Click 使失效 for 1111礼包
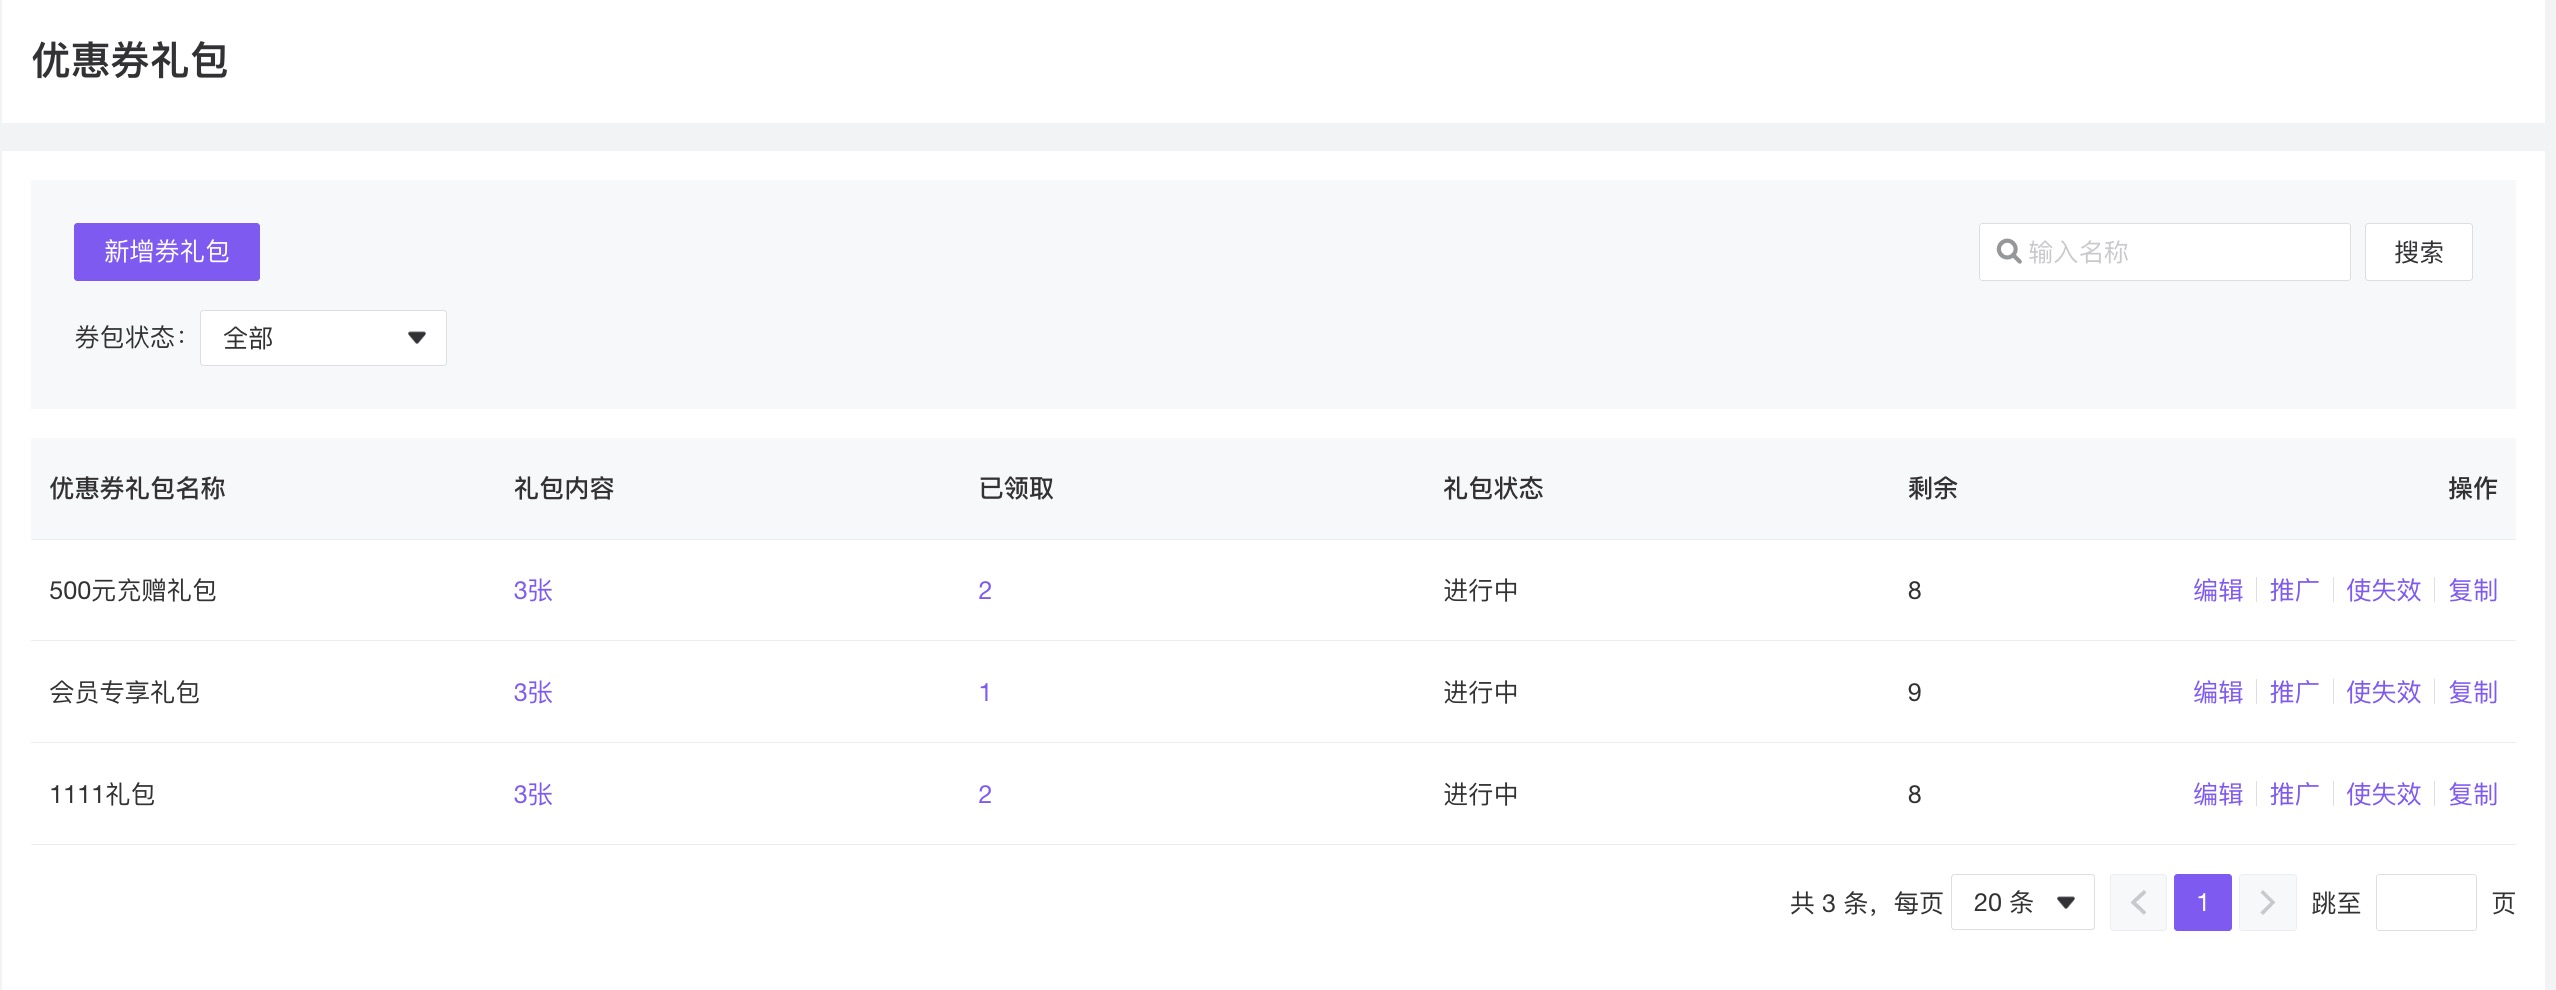Image resolution: width=2556 pixels, height=990 pixels. click(2384, 795)
